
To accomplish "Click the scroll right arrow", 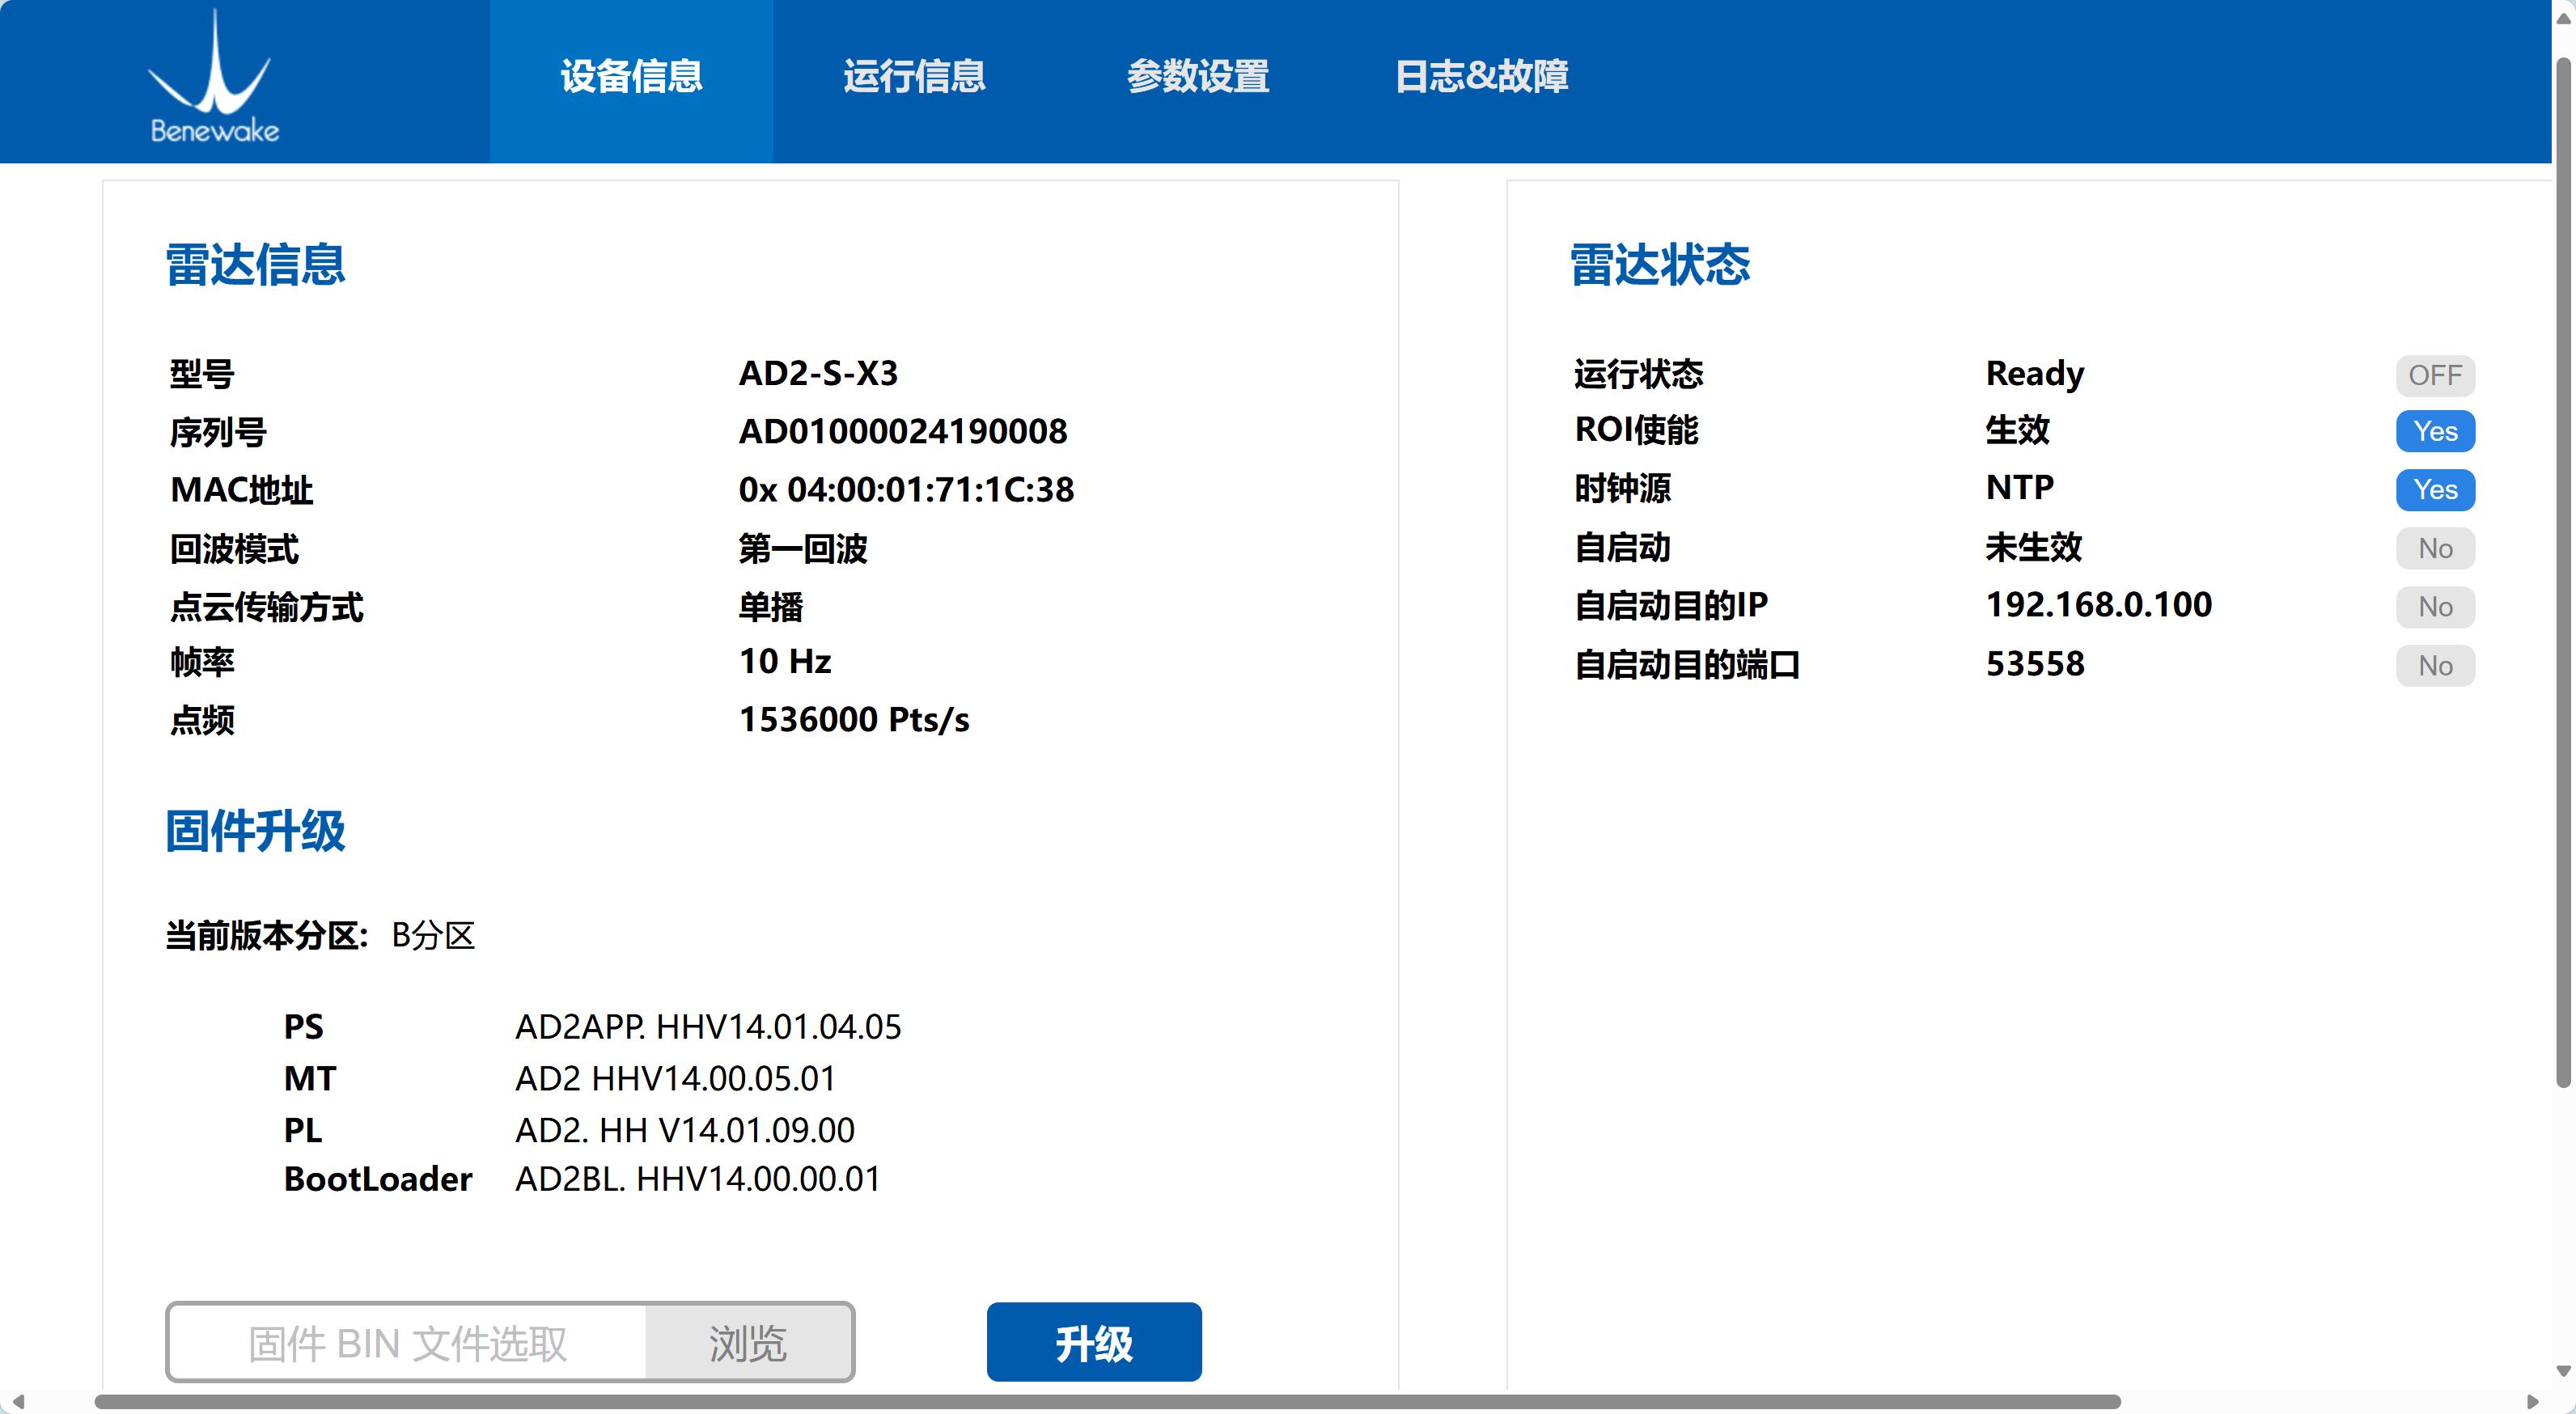I will (2533, 1402).
